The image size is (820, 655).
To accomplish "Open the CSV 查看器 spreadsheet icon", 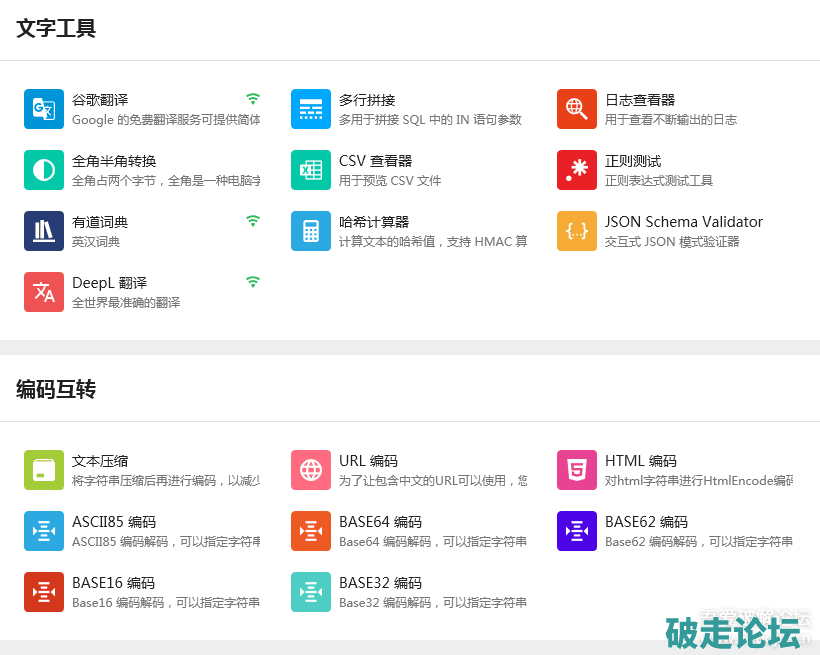I will (x=311, y=170).
